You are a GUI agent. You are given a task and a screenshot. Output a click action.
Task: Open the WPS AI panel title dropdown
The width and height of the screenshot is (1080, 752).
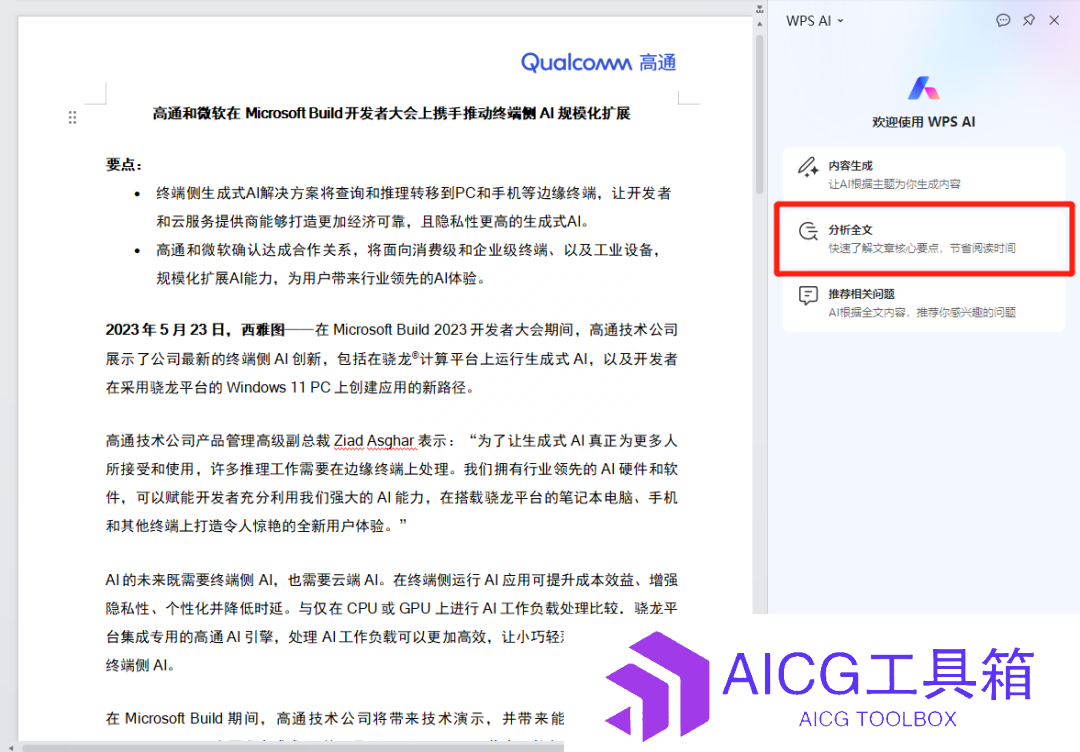point(815,21)
